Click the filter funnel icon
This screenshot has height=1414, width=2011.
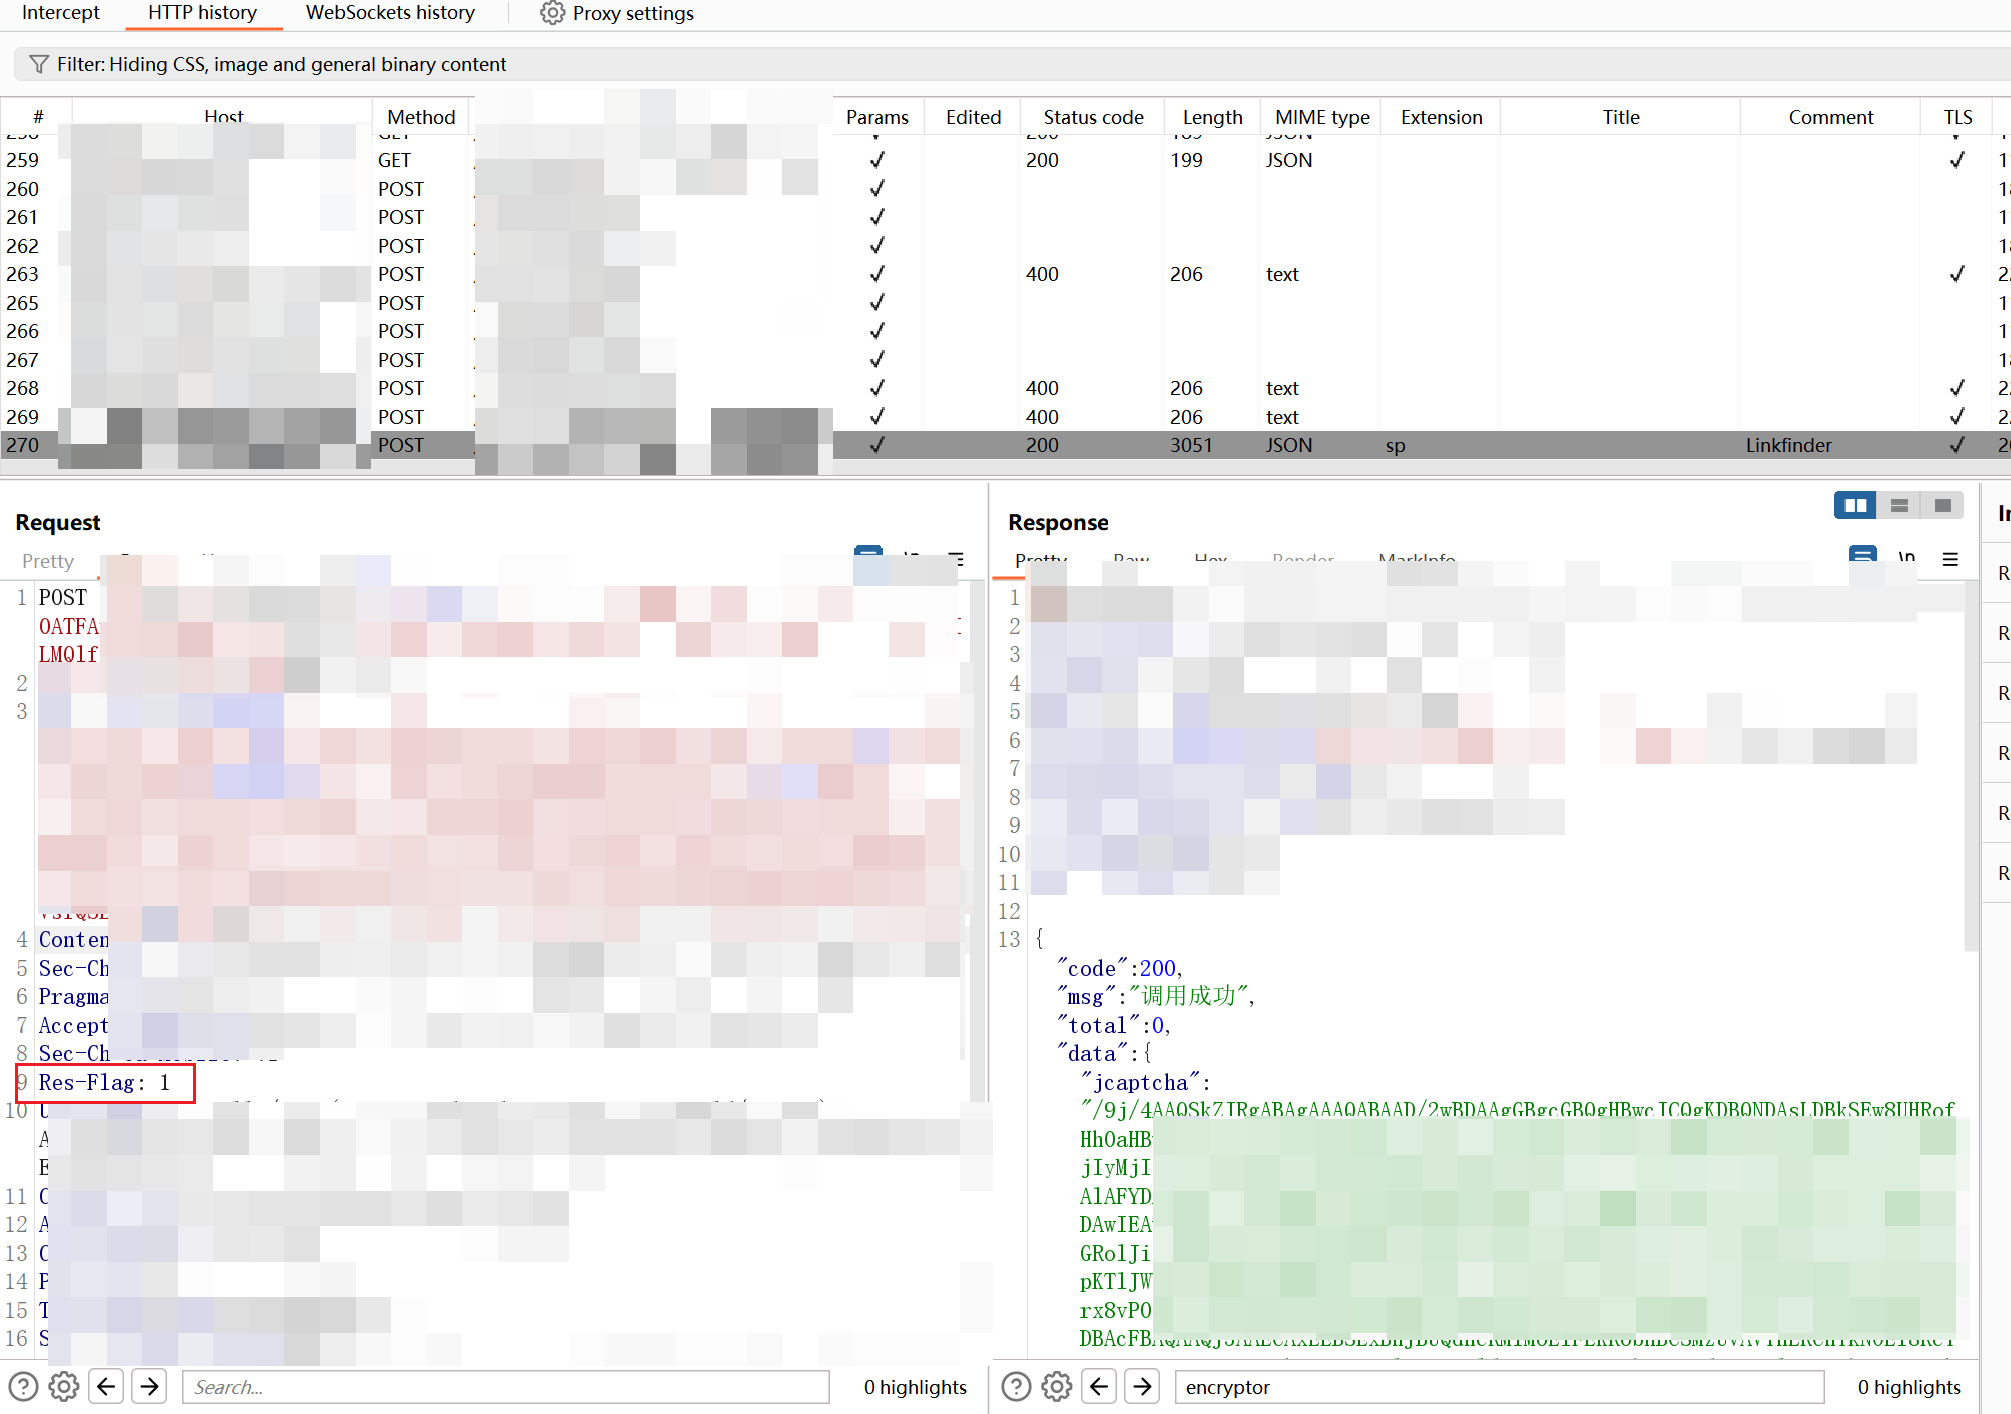(x=39, y=65)
